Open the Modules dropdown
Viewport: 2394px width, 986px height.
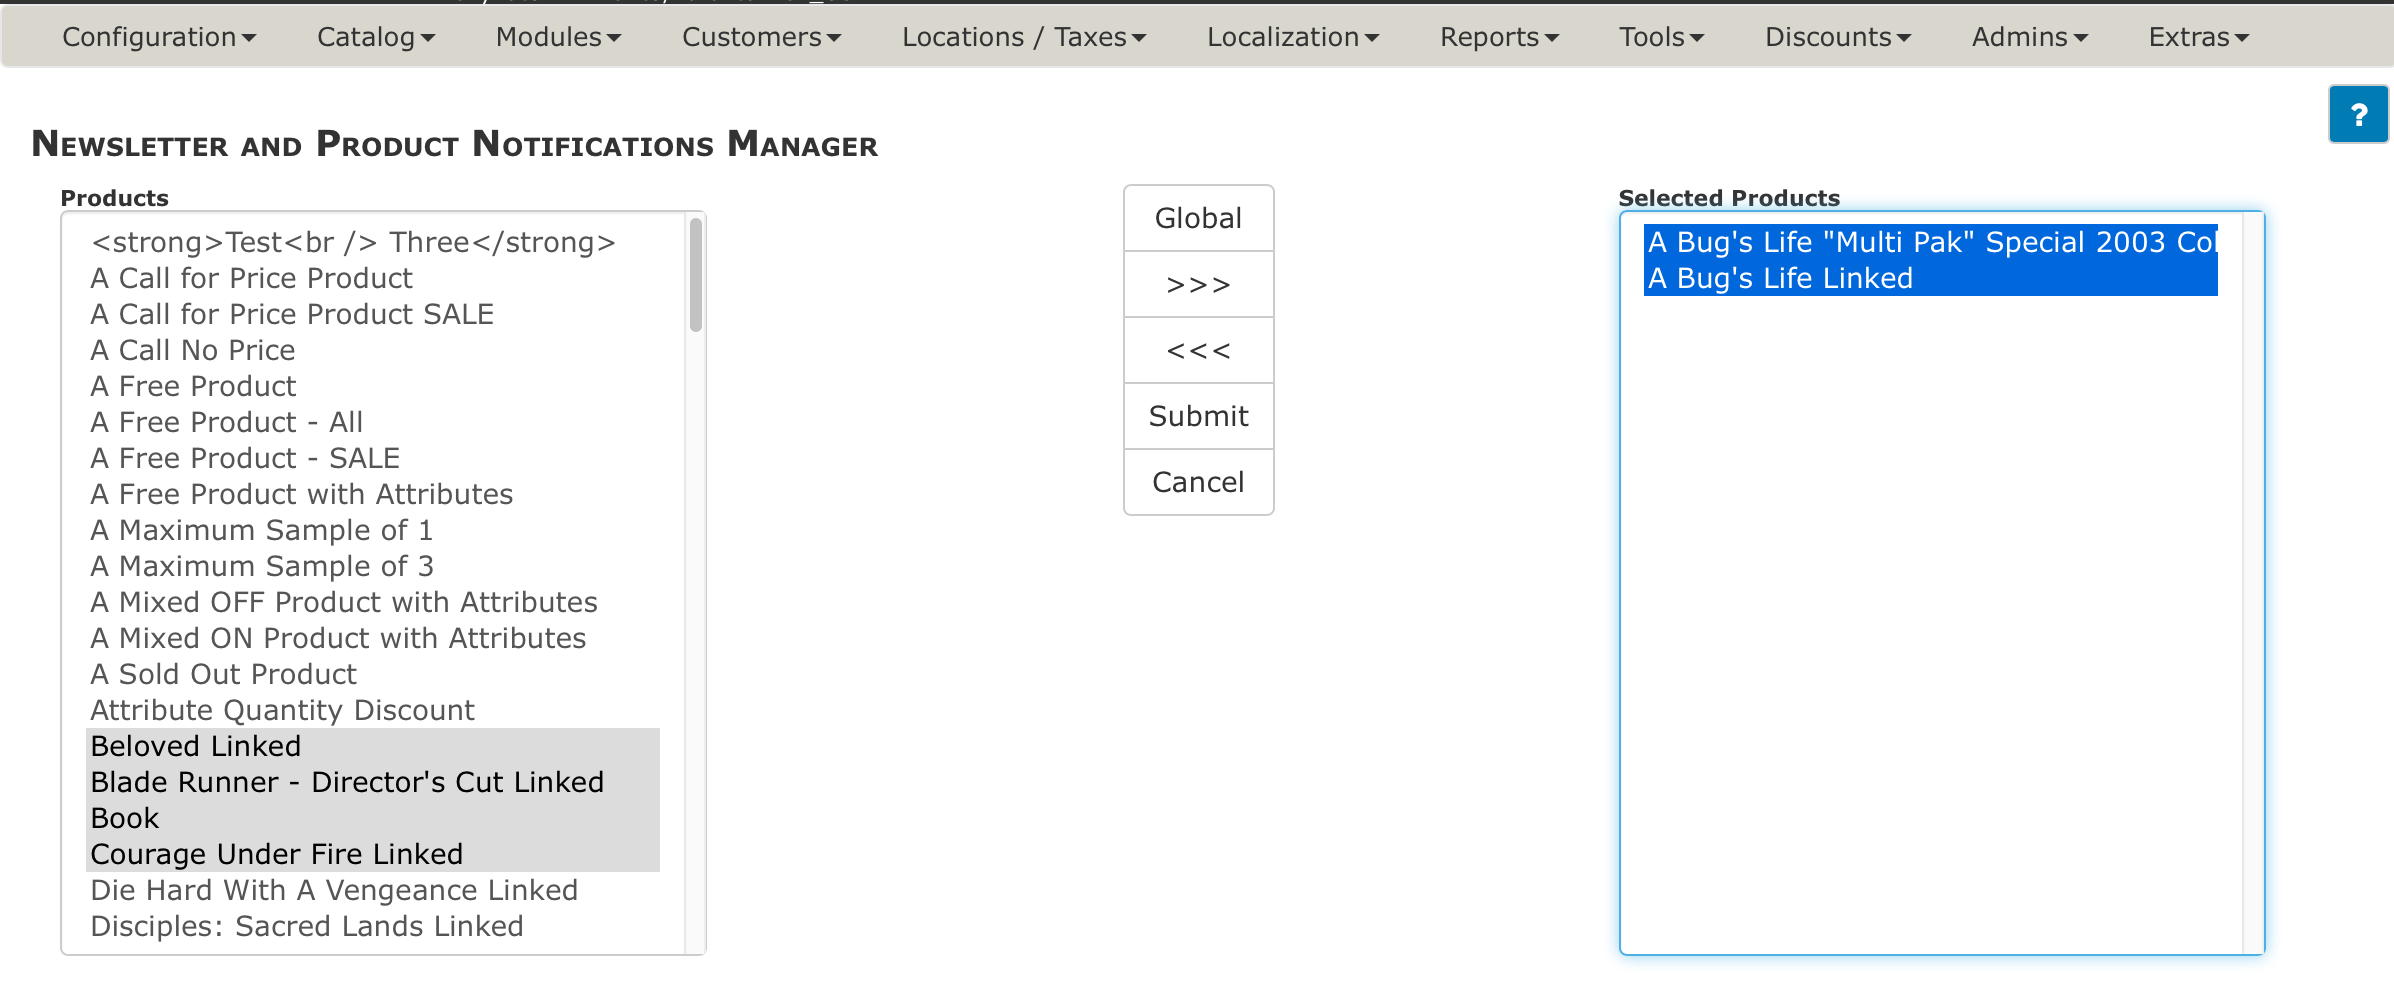(x=558, y=37)
